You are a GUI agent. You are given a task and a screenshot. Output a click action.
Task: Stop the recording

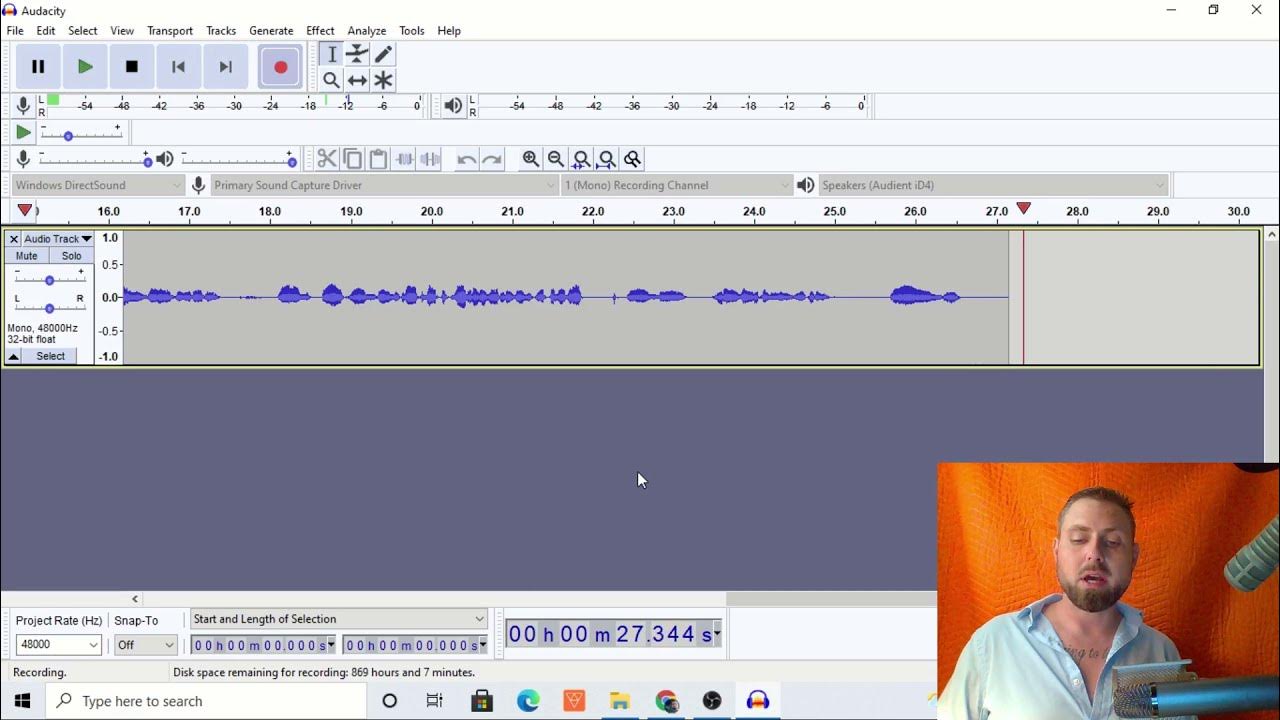pos(131,67)
